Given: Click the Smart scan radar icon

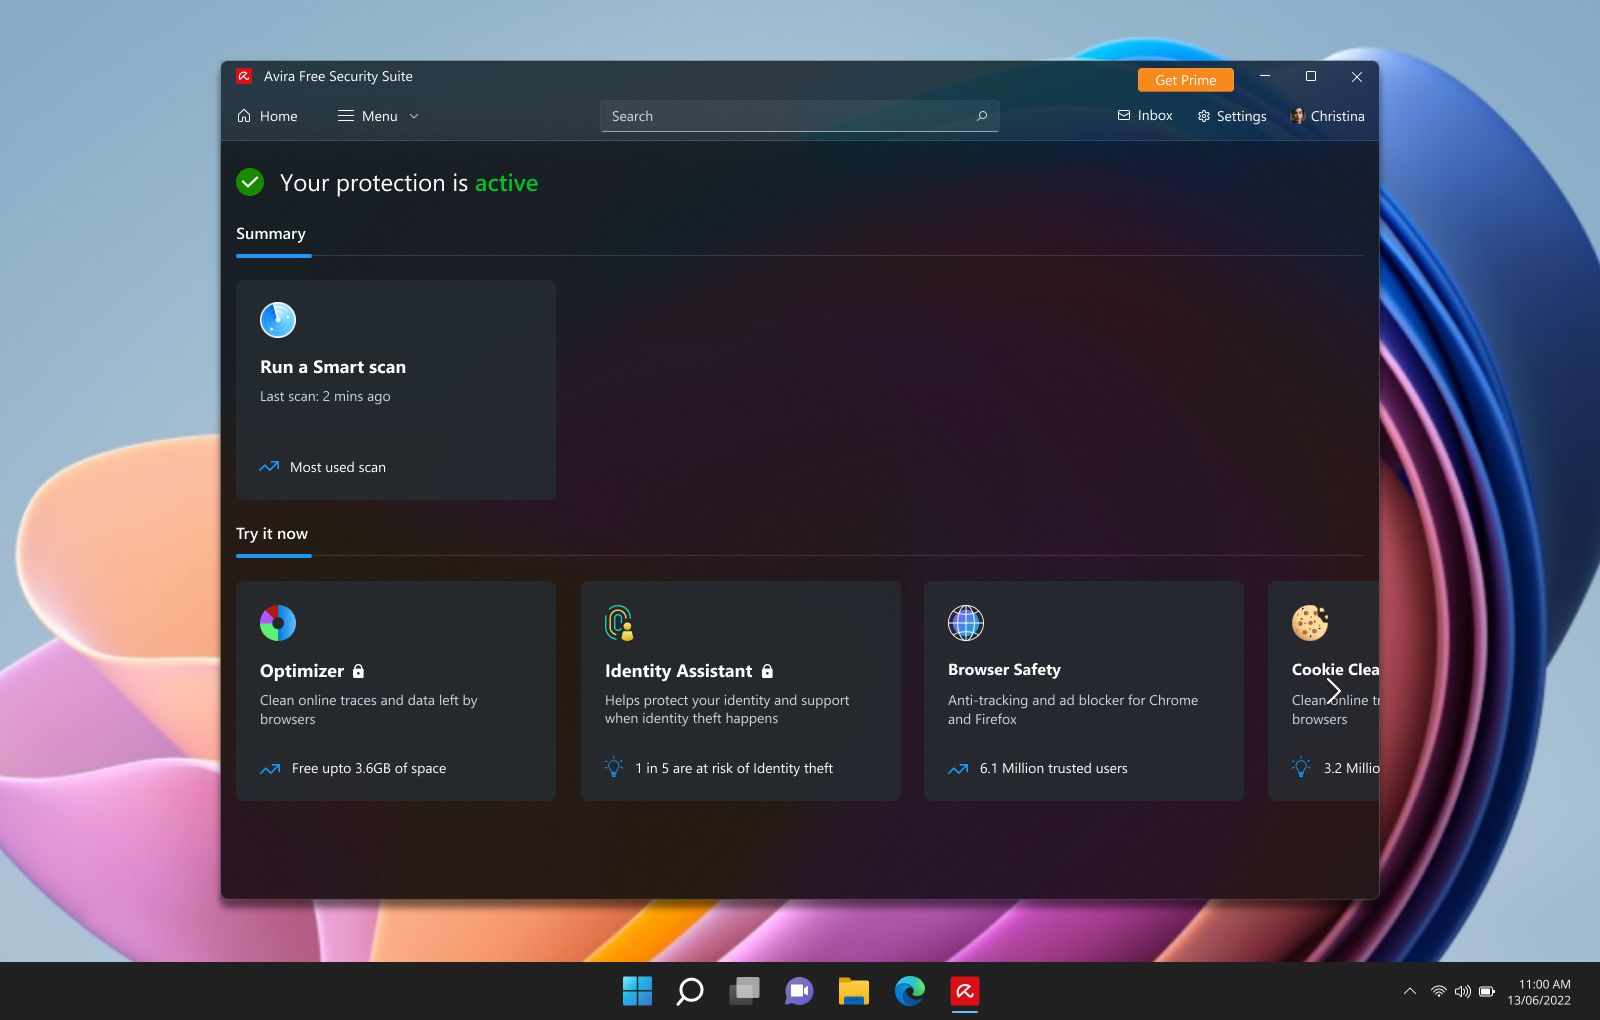Looking at the screenshot, I should click(x=278, y=320).
